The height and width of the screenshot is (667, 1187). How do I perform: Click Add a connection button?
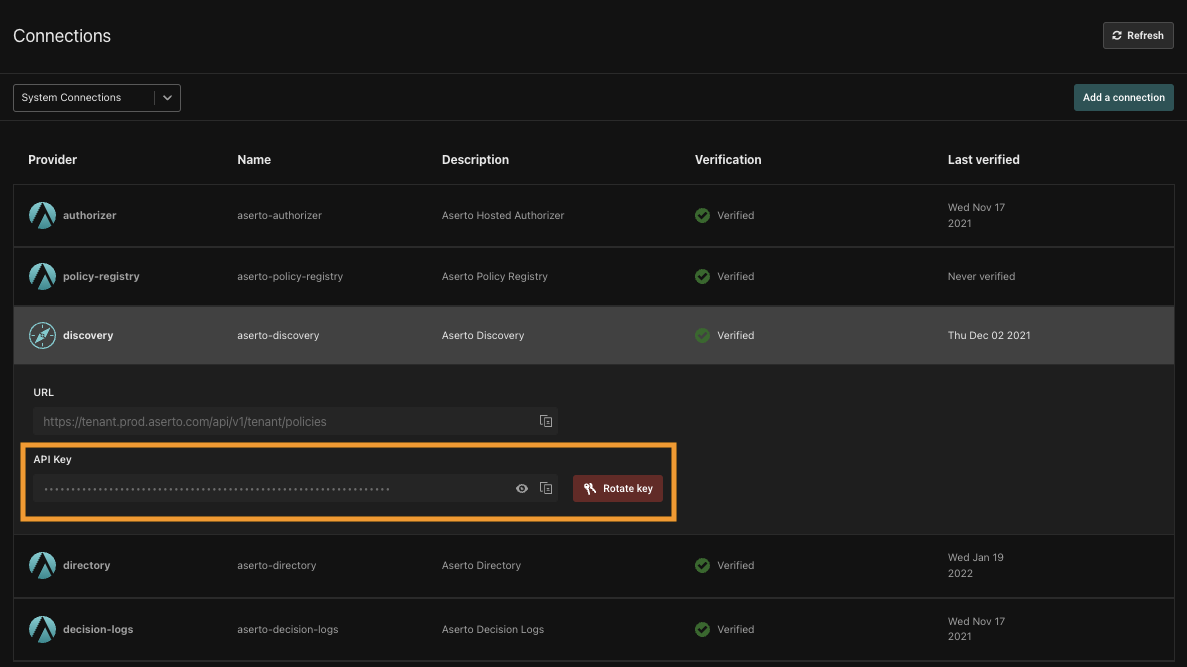(1123, 98)
